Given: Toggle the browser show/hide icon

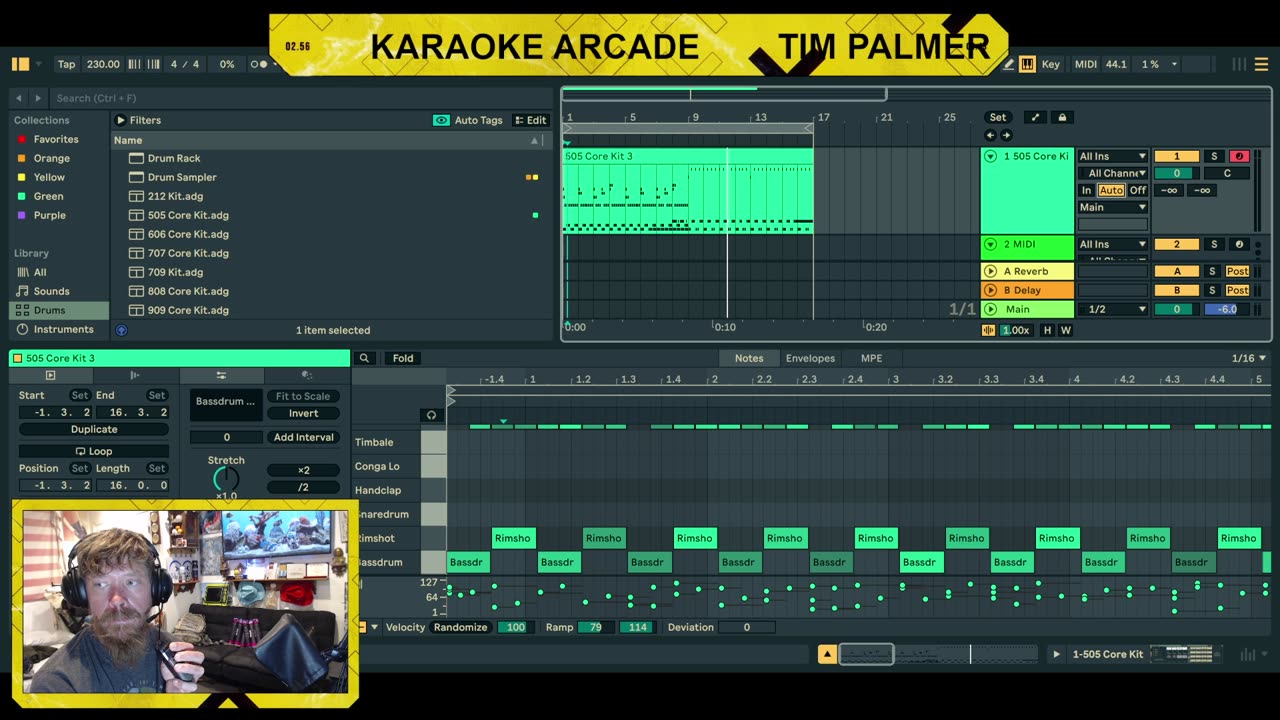Looking at the screenshot, I should point(20,64).
